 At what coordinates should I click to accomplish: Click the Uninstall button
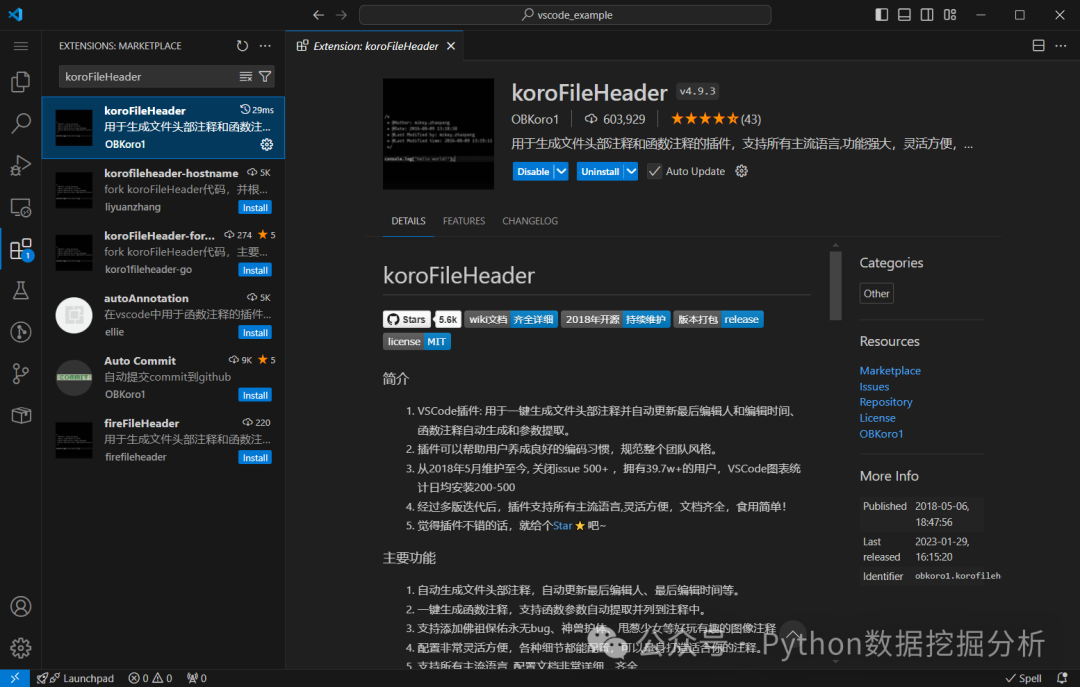coord(600,171)
